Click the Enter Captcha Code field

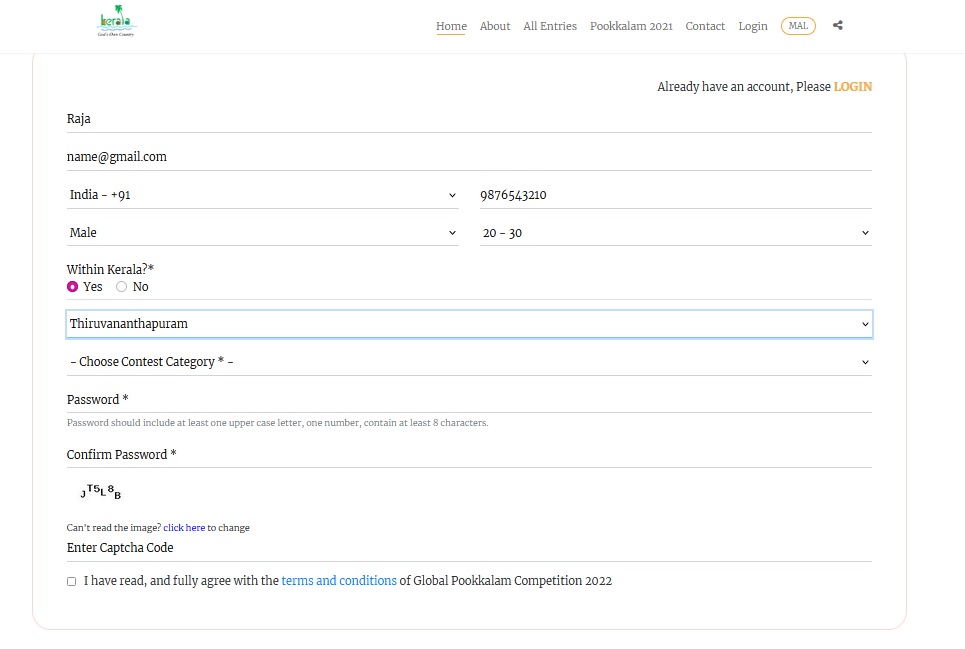click(x=469, y=548)
